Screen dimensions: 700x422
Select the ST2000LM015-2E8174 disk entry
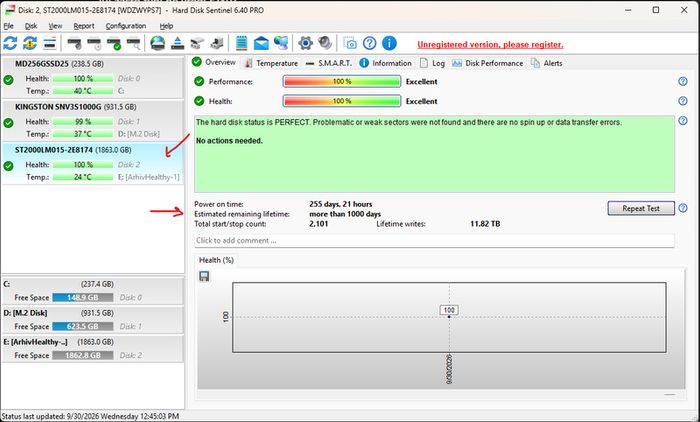pyautogui.click(x=92, y=163)
